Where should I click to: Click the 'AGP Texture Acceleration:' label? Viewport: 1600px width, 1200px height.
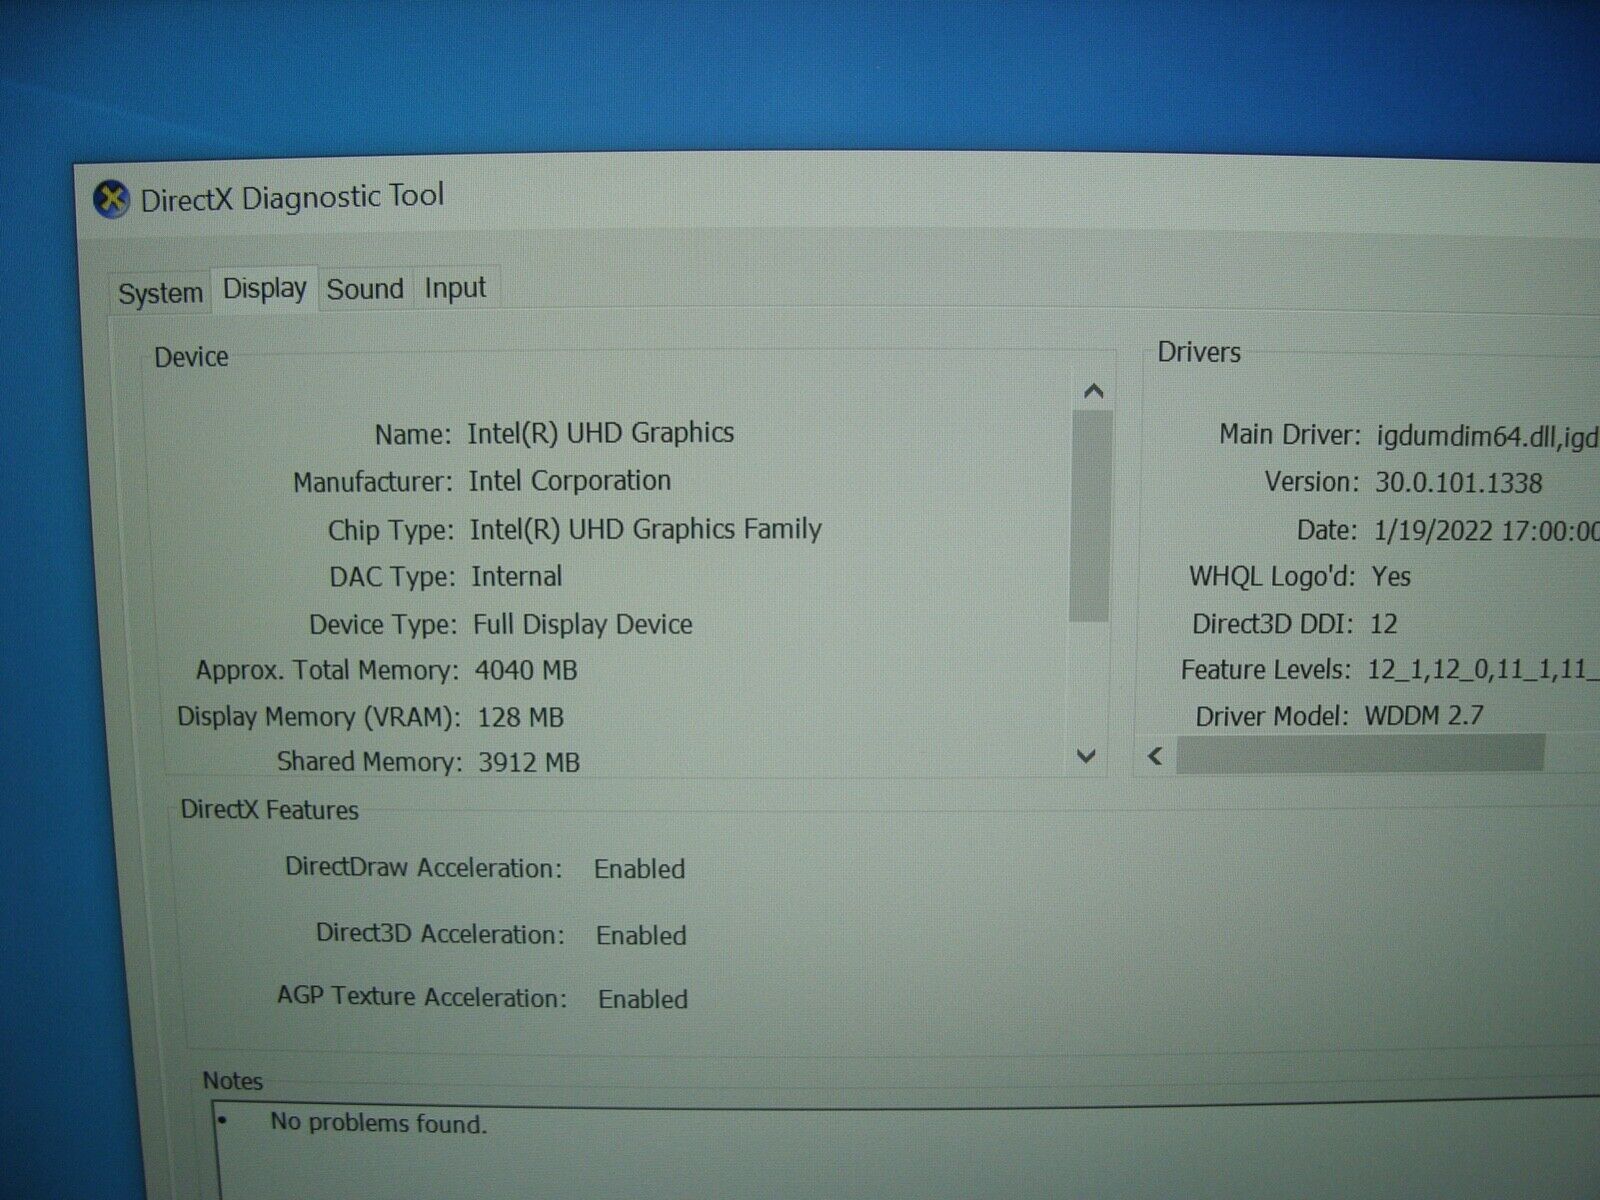(422, 997)
